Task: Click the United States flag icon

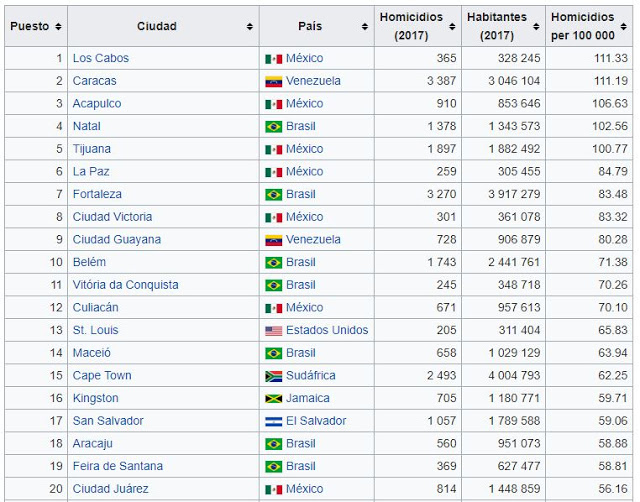Action: 273,330
